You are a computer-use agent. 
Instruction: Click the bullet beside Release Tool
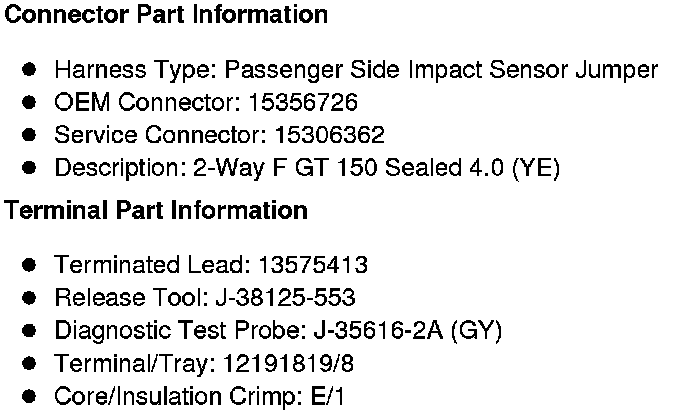point(30,298)
